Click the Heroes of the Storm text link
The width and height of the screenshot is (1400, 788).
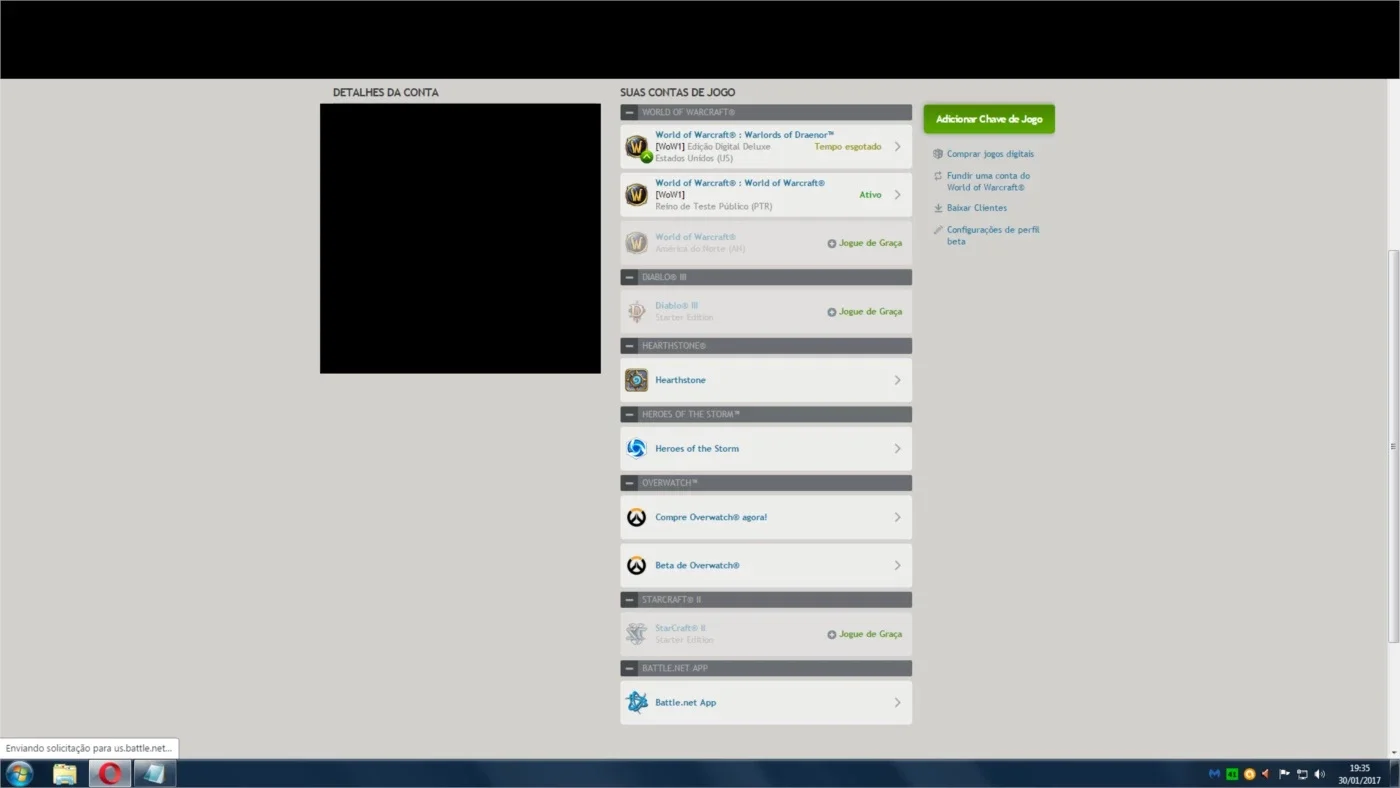[x=697, y=449]
